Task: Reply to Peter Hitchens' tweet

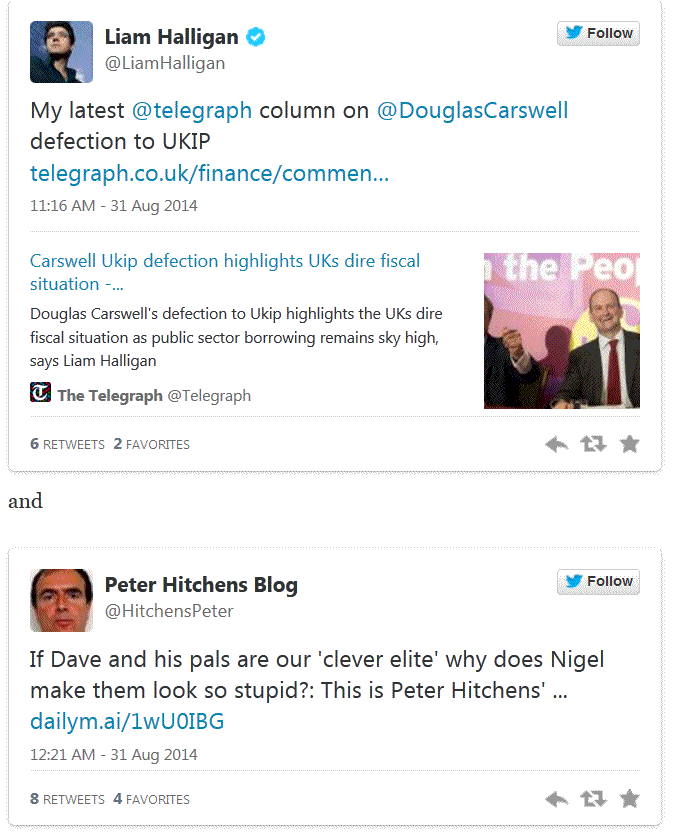Action: (557, 798)
